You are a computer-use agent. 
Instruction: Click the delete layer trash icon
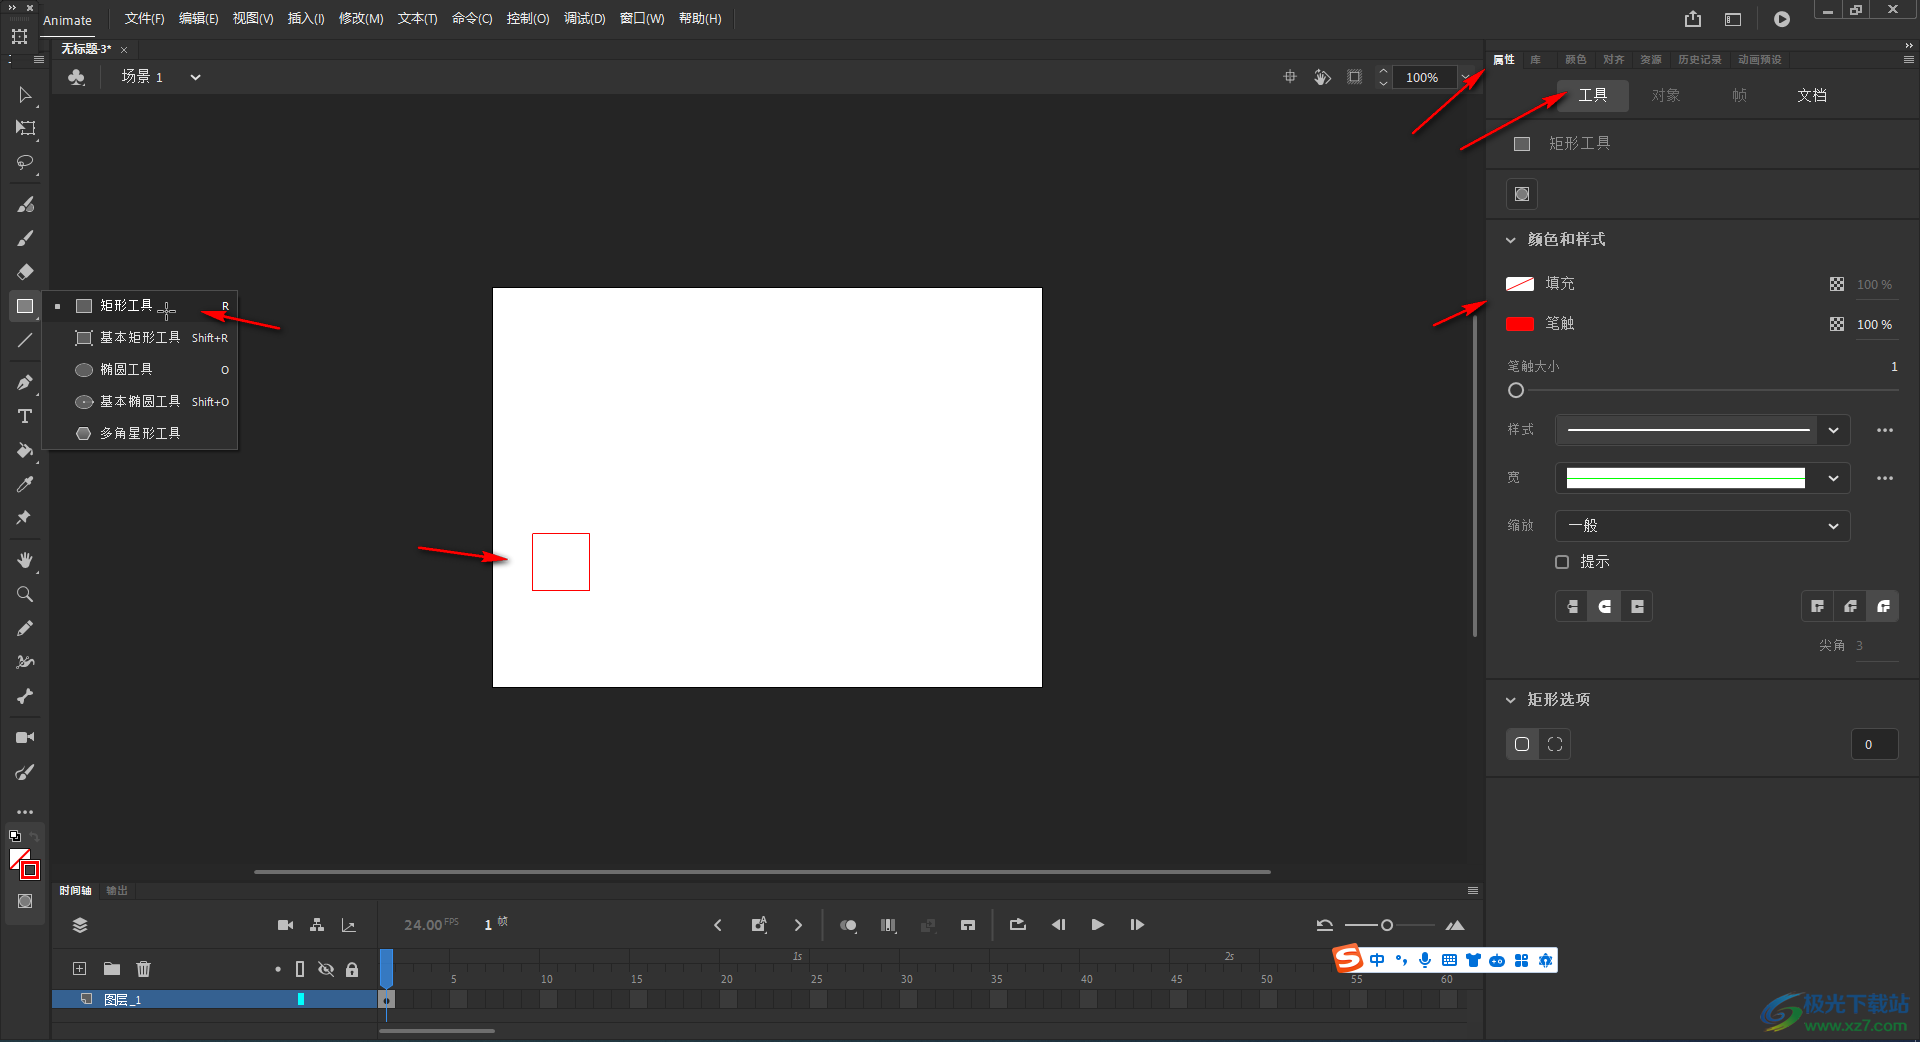(x=144, y=968)
